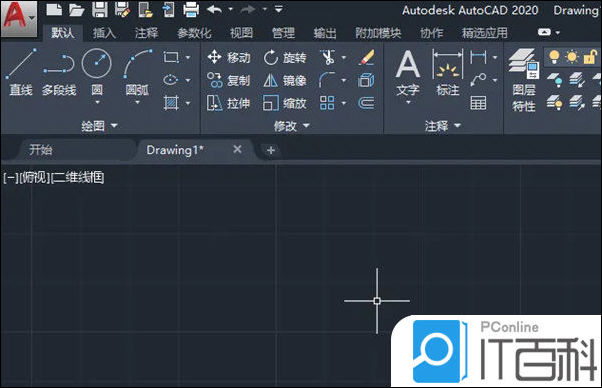
Task: Click the 移动 move tool
Action: (x=228, y=58)
